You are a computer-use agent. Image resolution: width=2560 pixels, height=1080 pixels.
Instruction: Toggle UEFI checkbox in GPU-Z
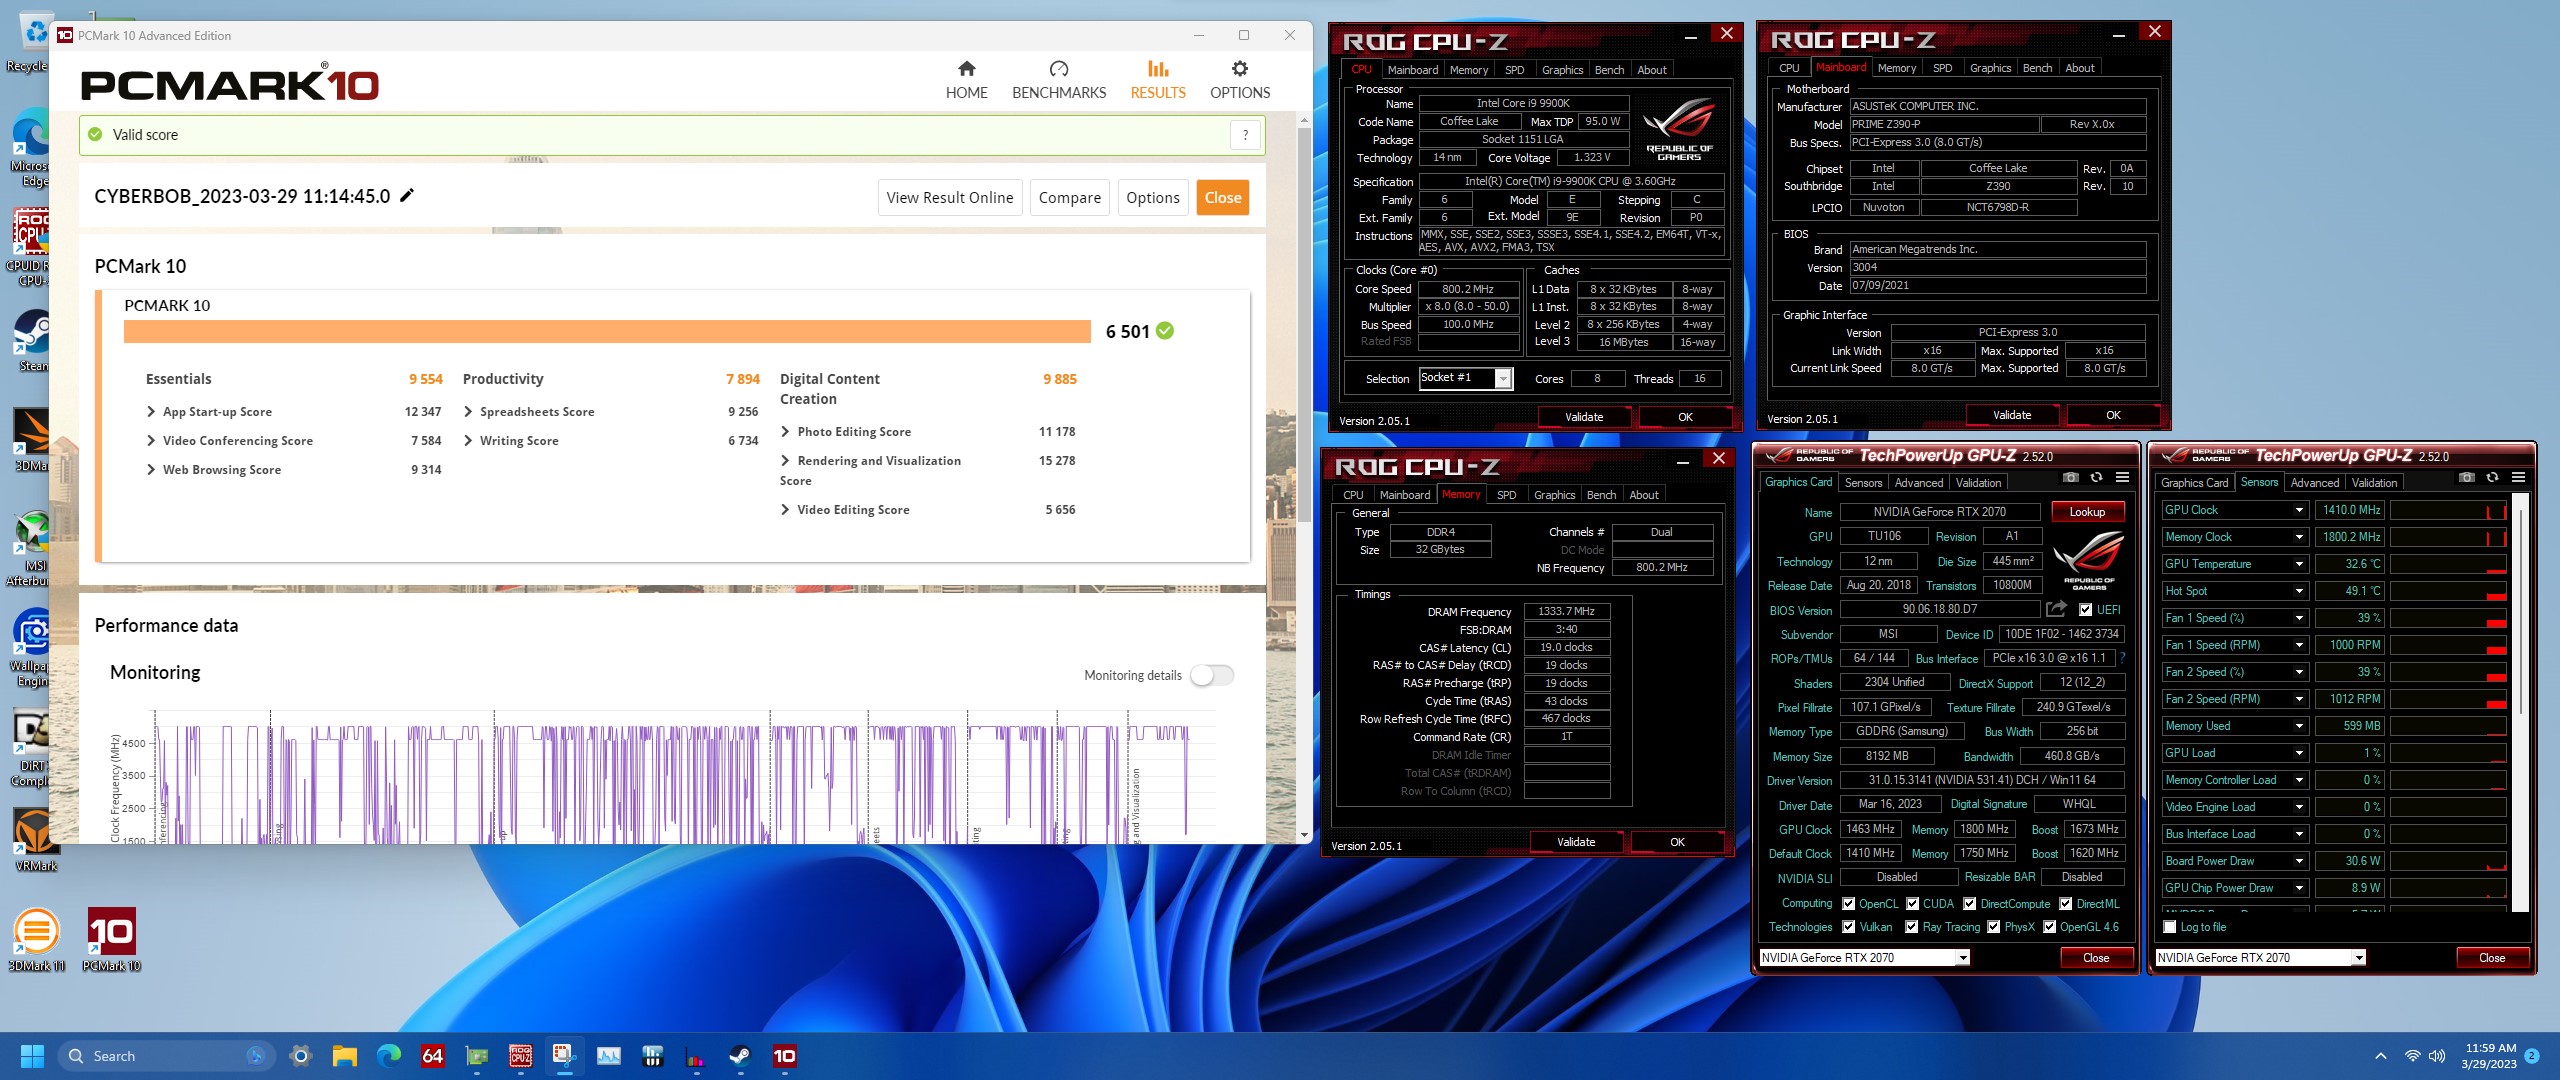click(x=2085, y=610)
